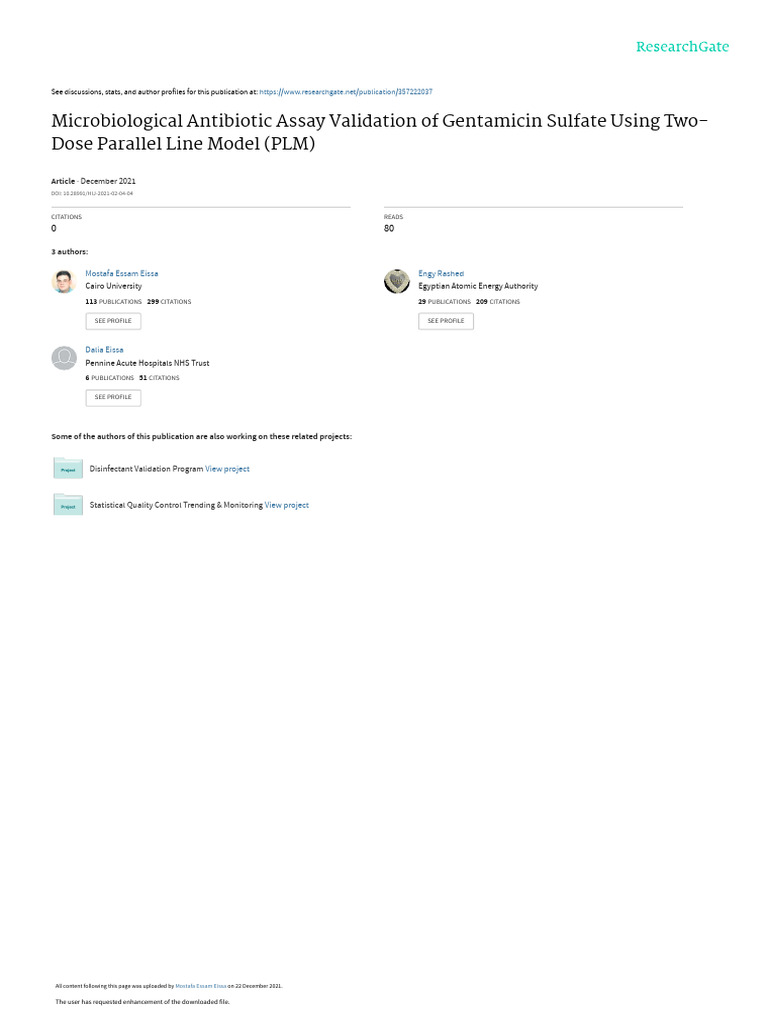Open View project link for Statistical Quality Control

pyautogui.click(x=287, y=505)
